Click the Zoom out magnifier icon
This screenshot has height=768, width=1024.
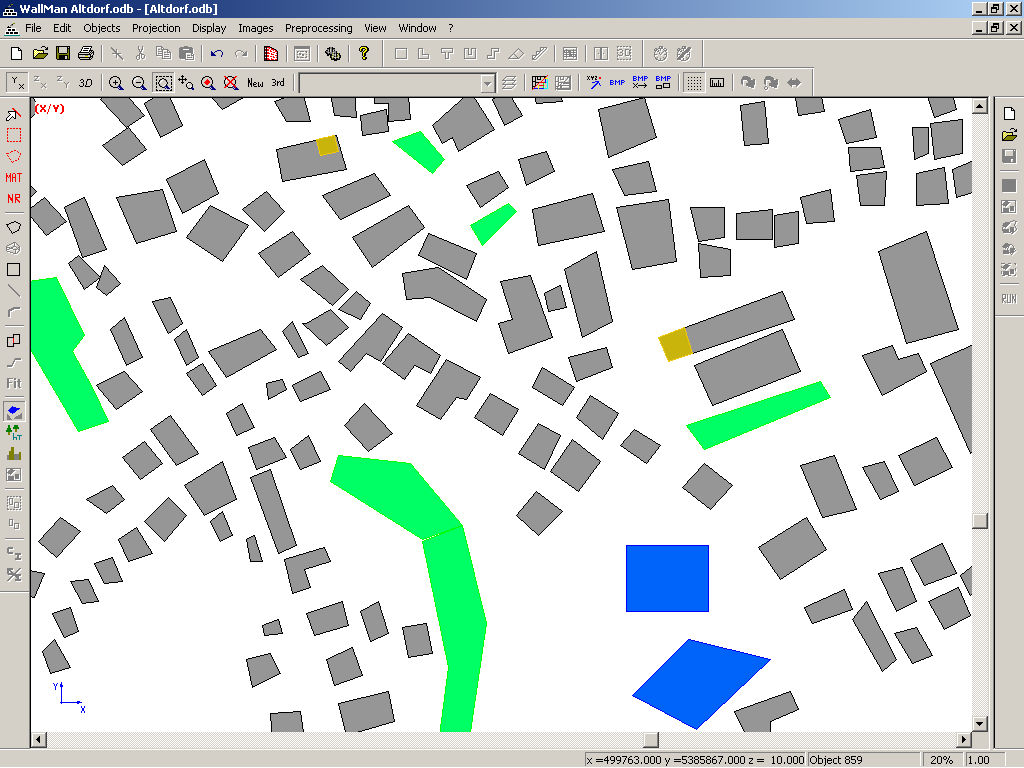tap(139, 83)
